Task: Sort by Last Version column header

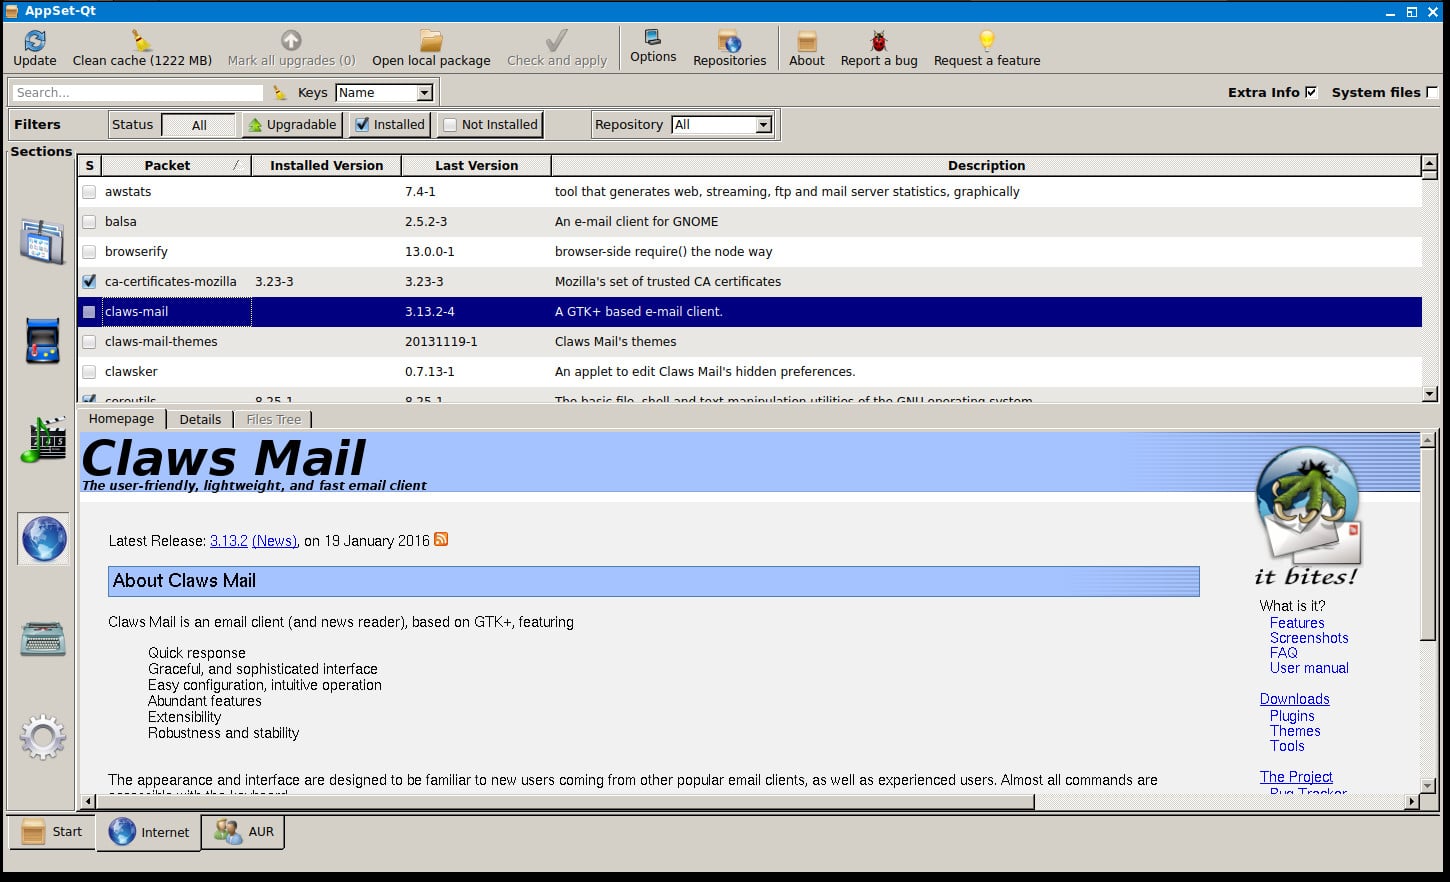Action: 476,165
